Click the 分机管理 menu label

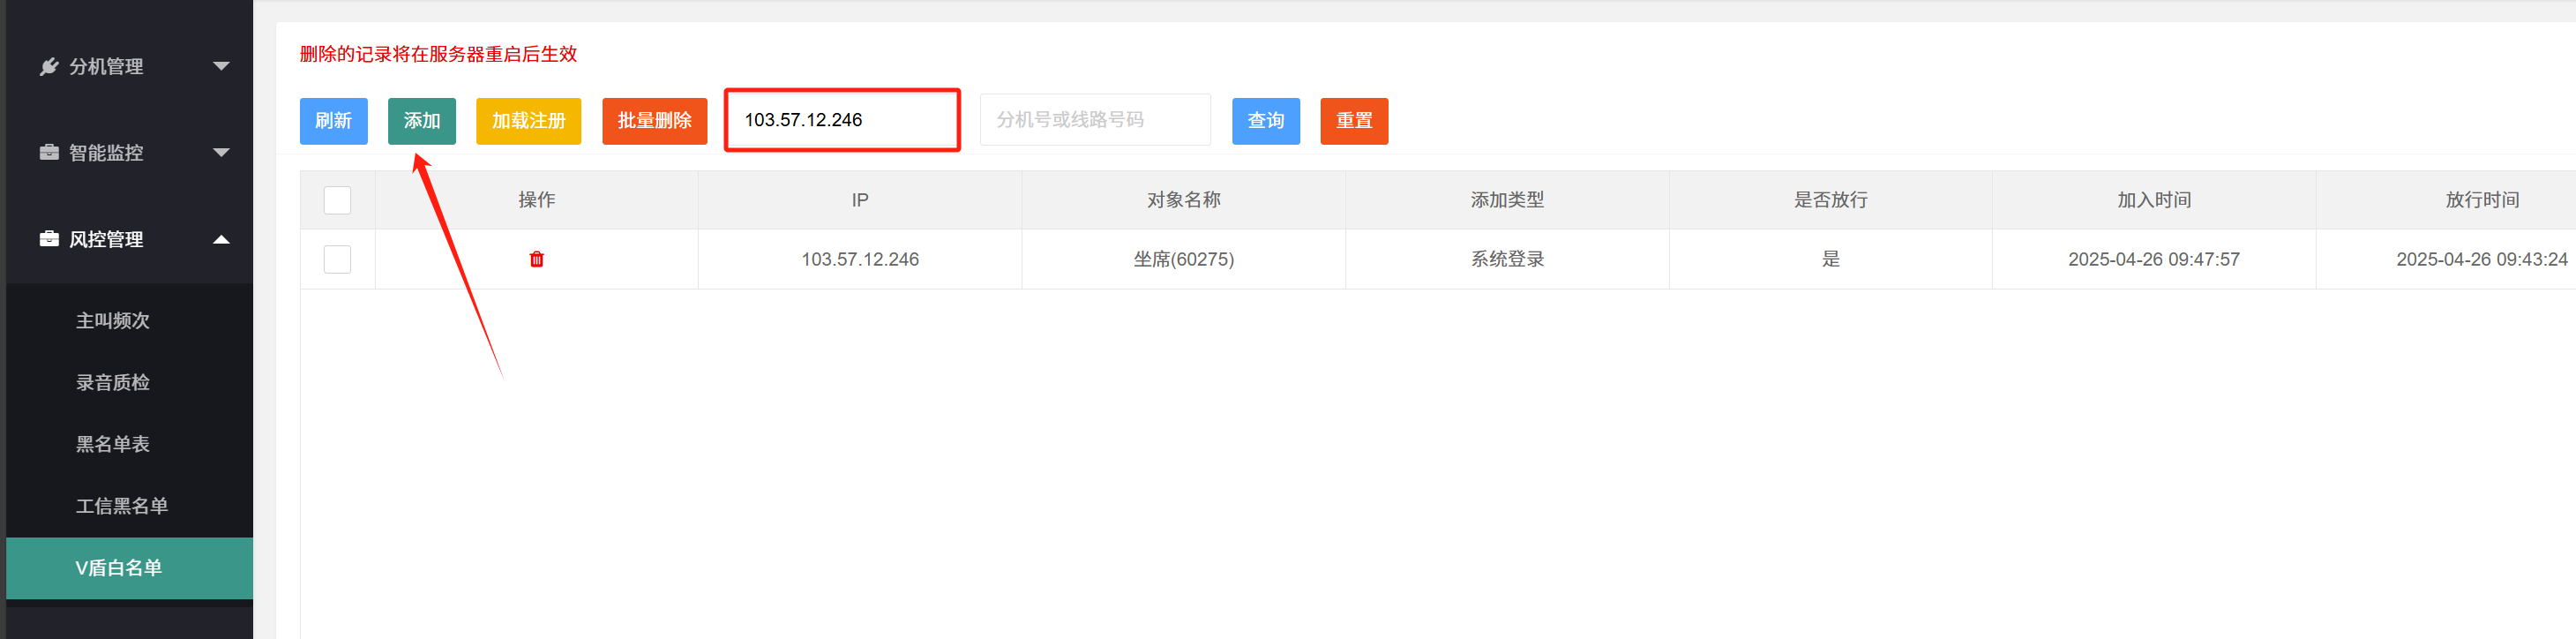105,66
